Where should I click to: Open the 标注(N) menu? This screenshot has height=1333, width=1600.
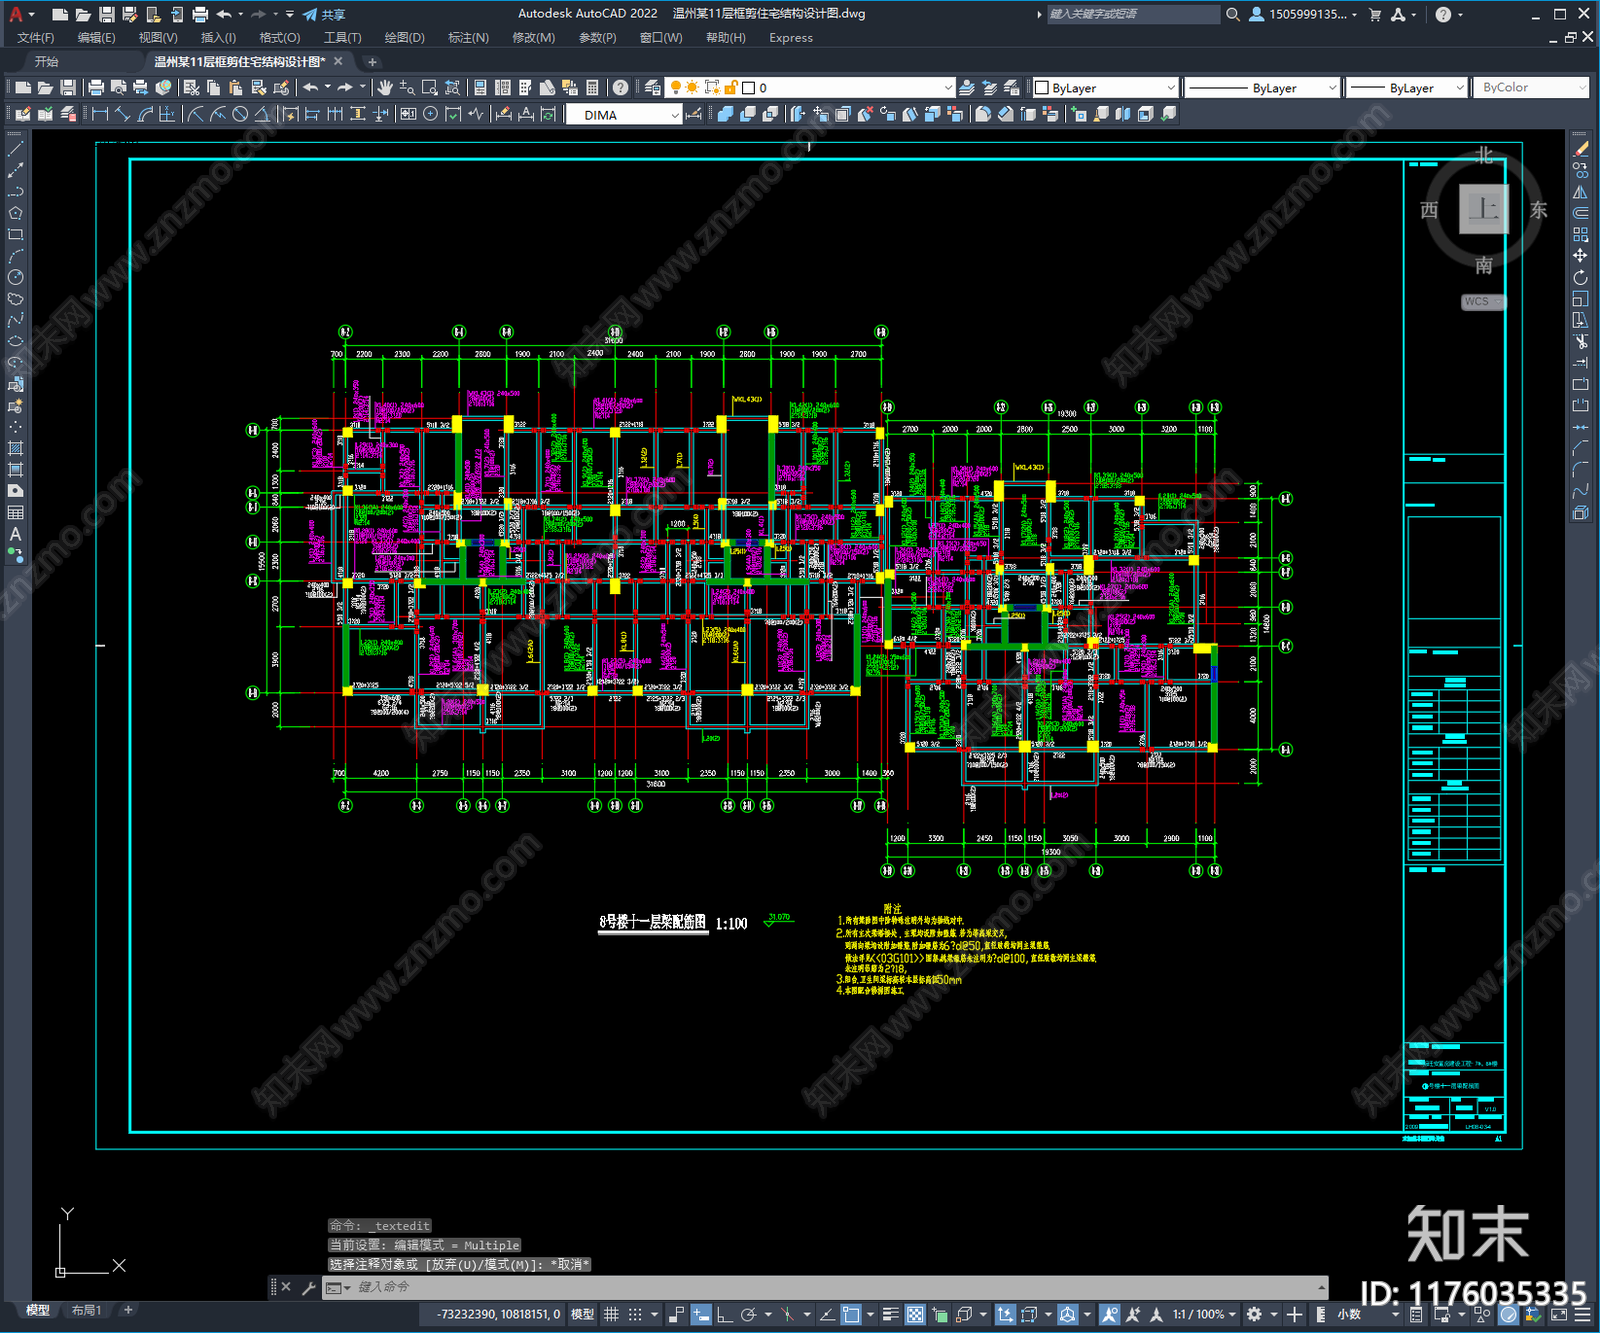click(x=468, y=37)
